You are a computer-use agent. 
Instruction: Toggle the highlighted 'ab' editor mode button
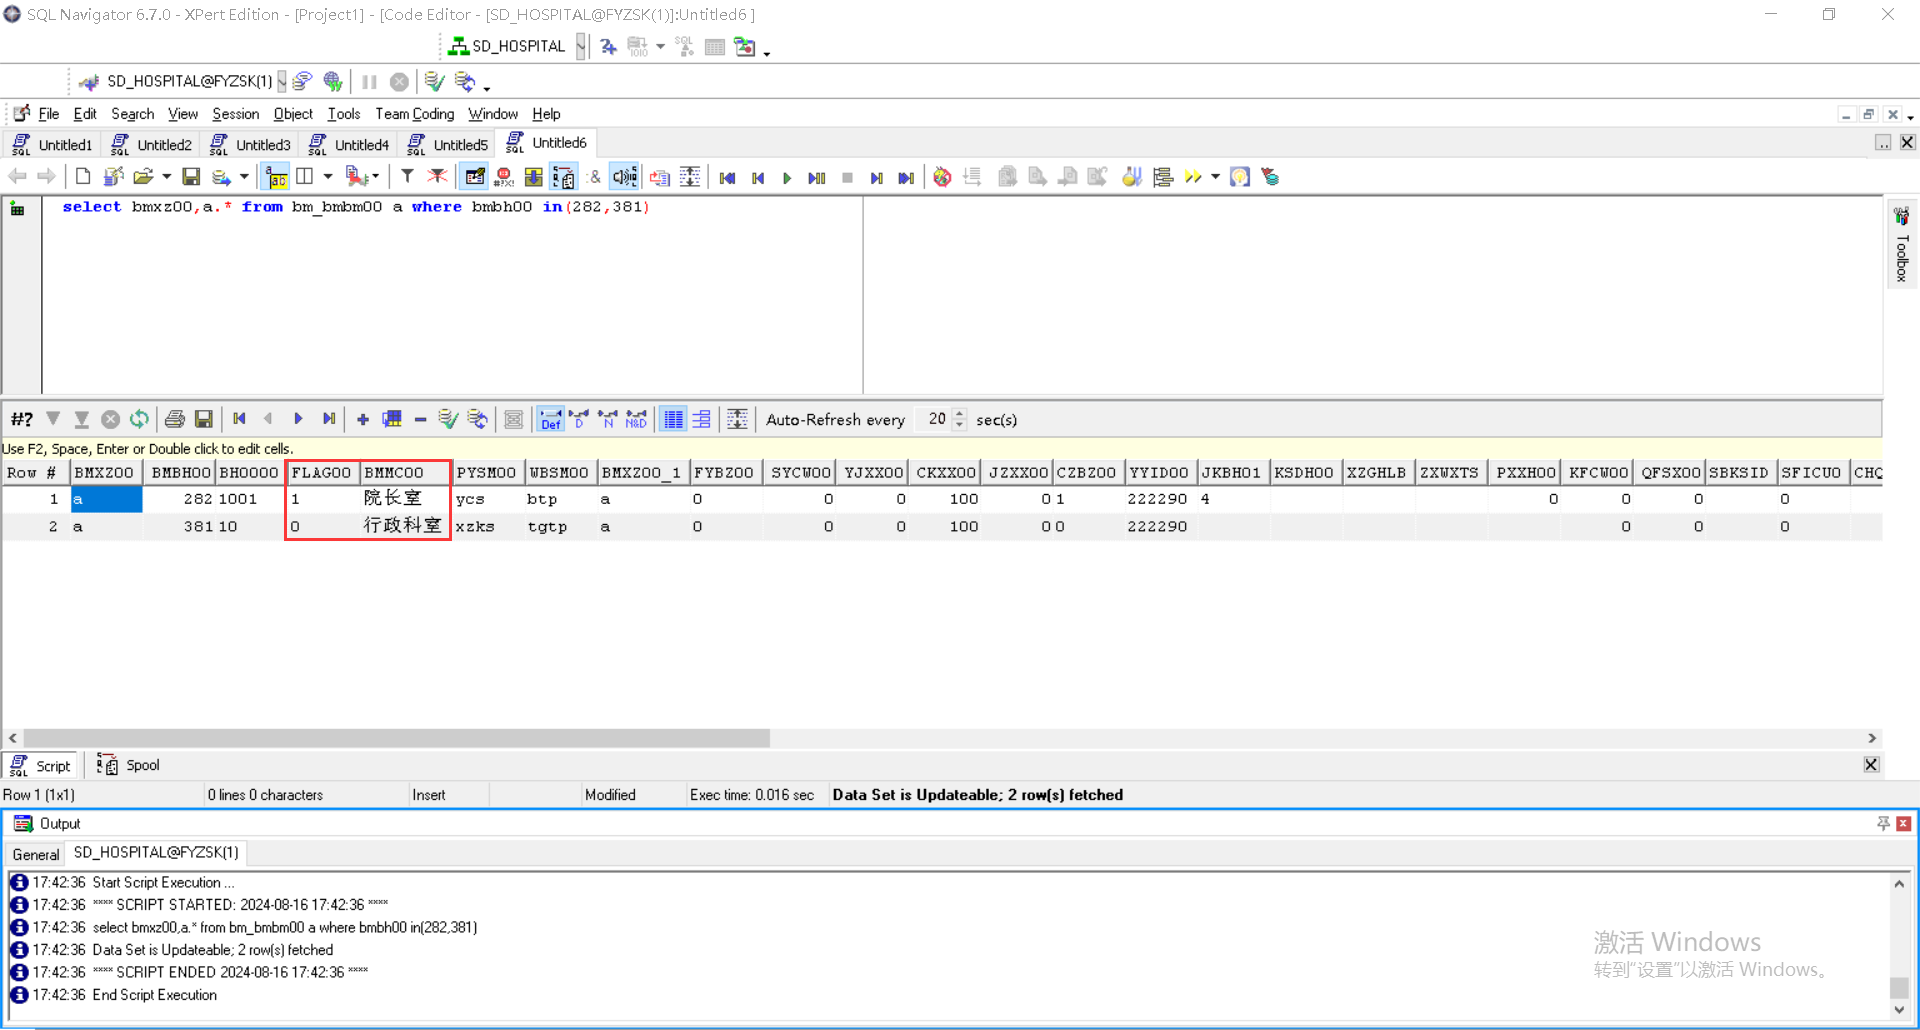276,177
